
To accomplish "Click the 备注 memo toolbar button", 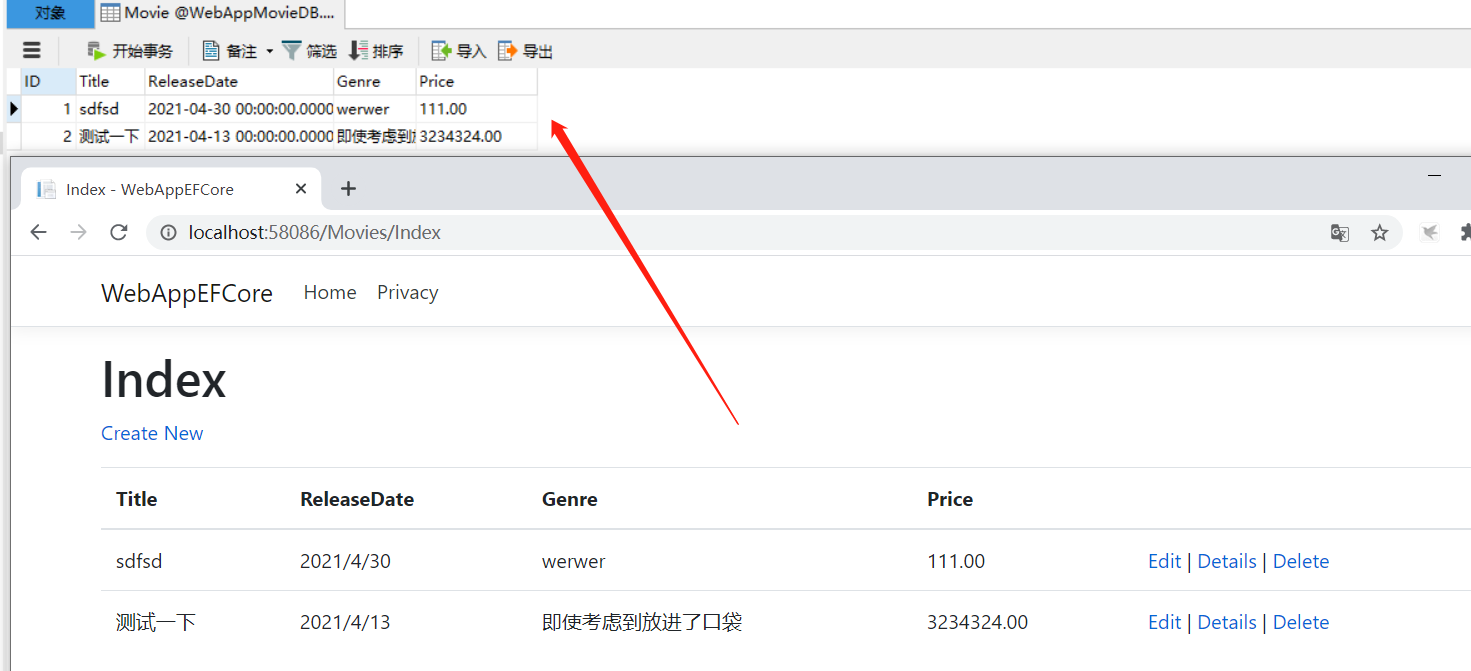I will [x=230, y=51].
